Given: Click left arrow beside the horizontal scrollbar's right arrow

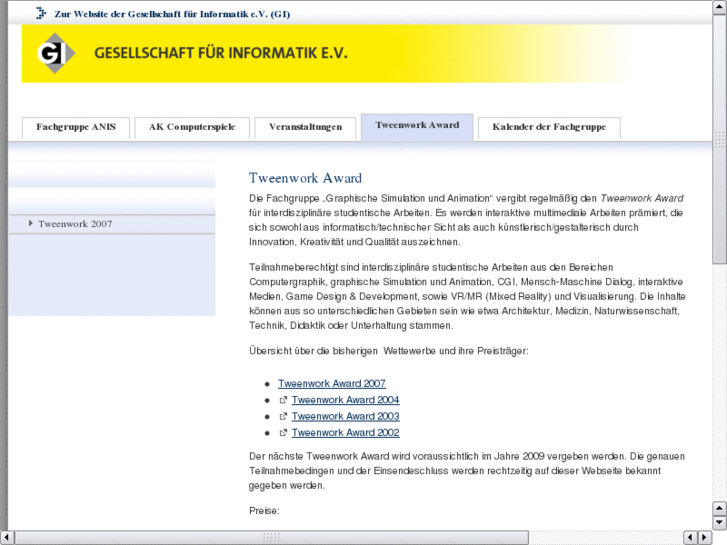Looking at the screenshot, I should click(x=691, y=538).
